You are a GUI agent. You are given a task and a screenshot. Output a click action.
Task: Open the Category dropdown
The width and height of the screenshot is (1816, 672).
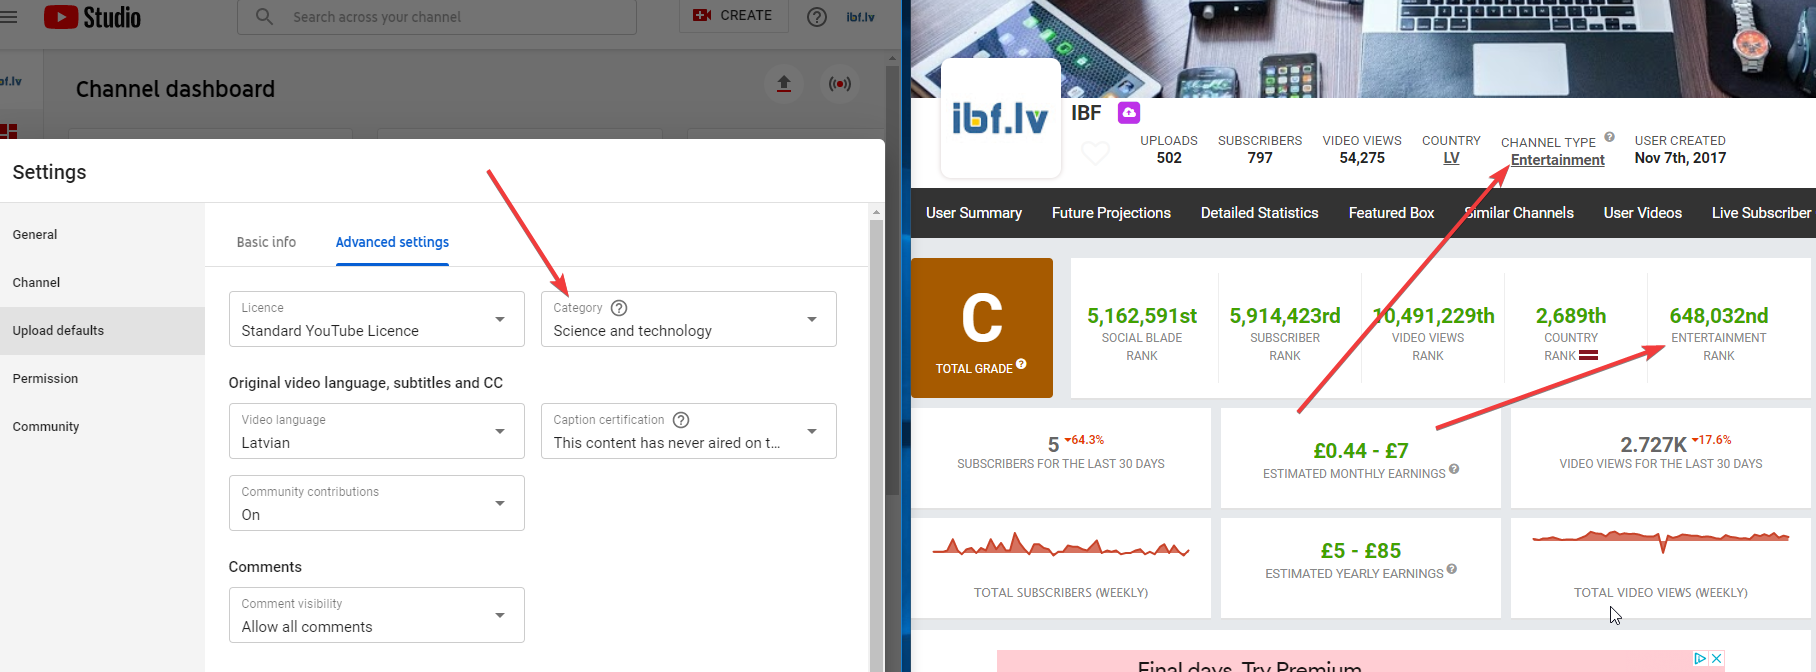point(688,319)
